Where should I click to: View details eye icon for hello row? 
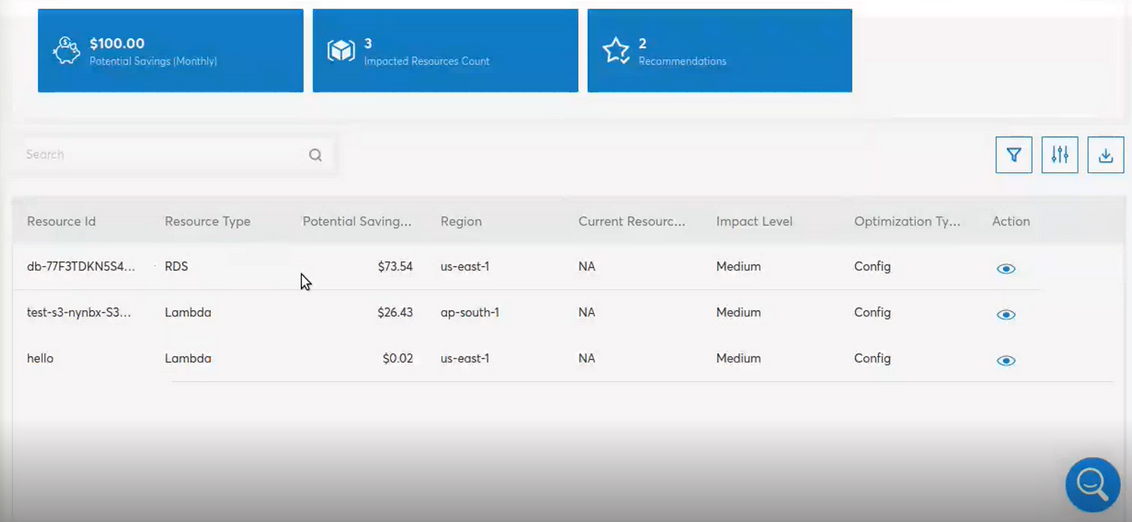1006,361
